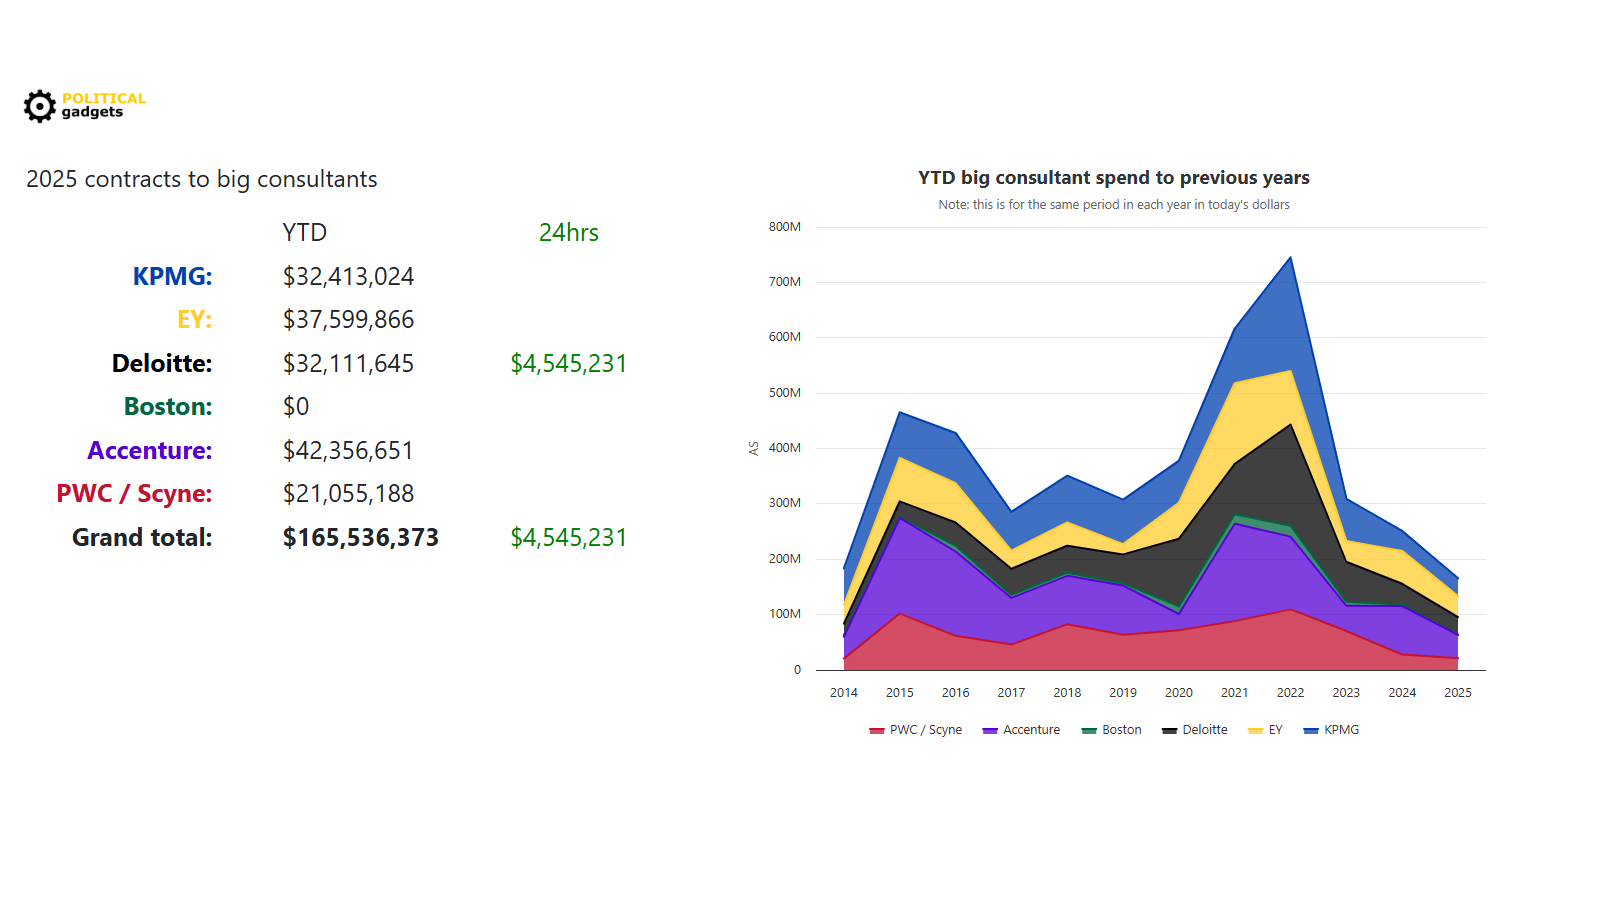This screenshot has width=1600, height=900.
Task: Click the 2018 x-axis label
Action: 1067,692
